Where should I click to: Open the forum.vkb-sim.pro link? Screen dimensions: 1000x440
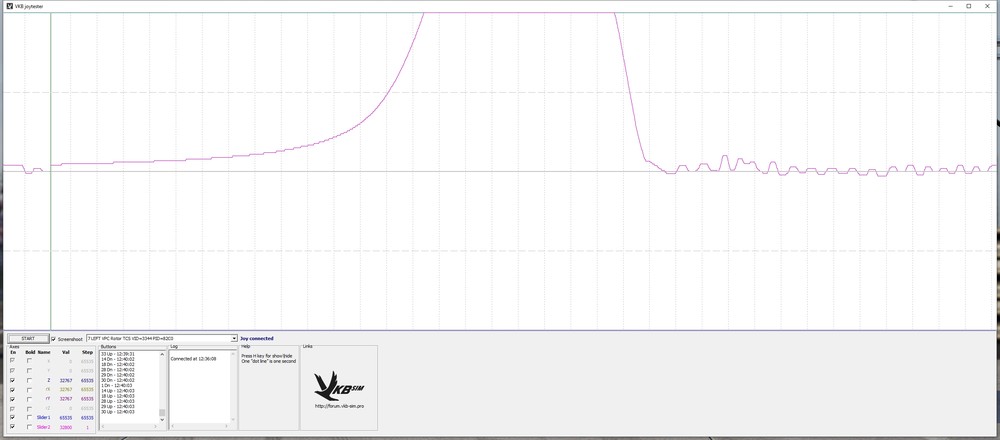pos(339,406)
